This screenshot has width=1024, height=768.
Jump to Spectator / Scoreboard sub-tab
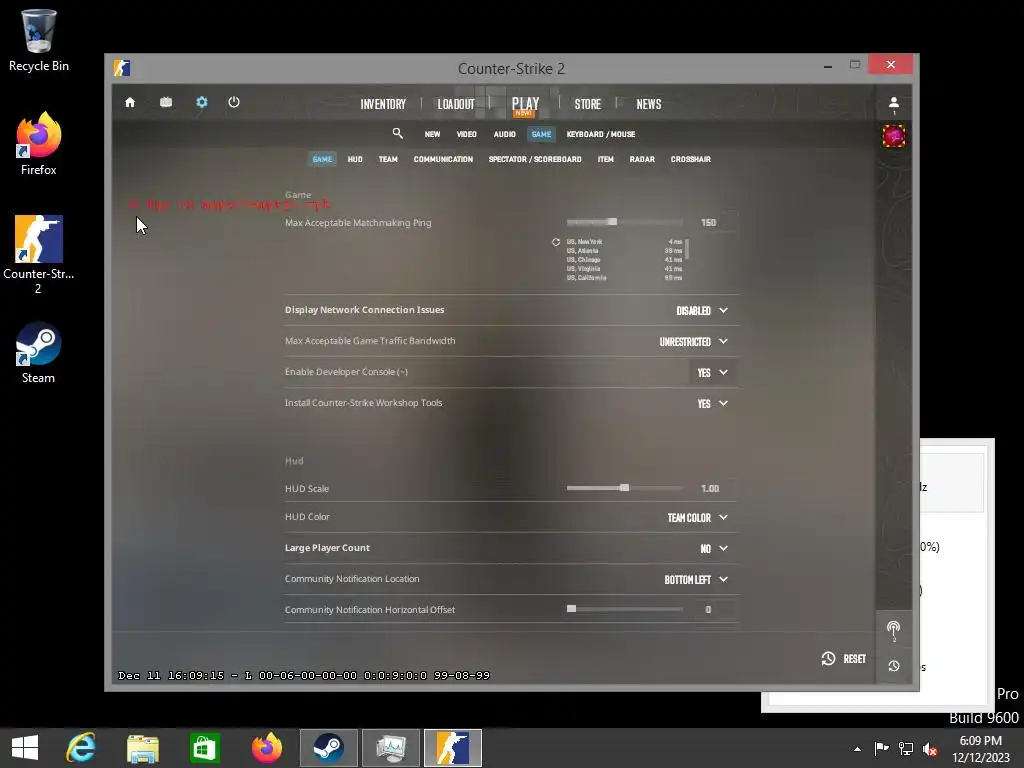[535, 159]
